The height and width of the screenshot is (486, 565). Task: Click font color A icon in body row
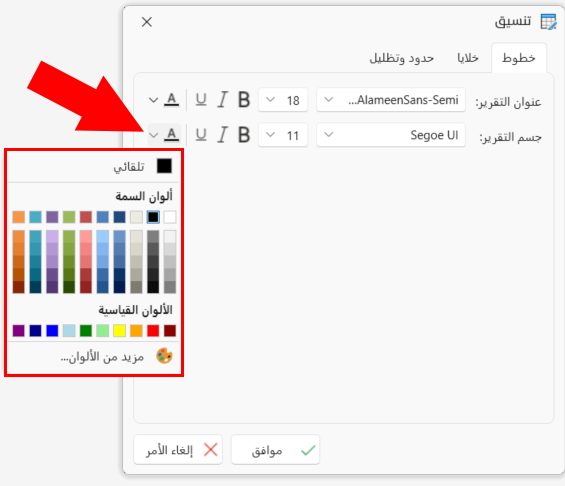[172, 135]
